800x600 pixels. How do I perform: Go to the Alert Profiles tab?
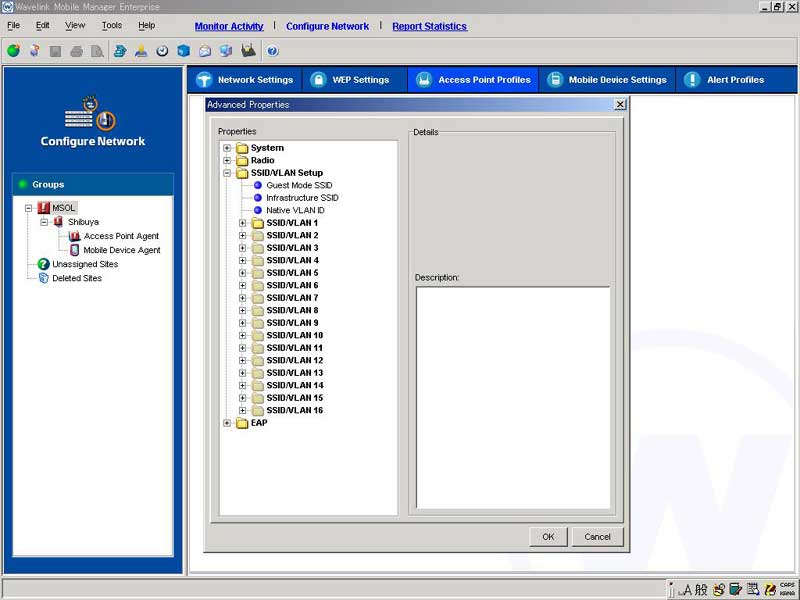click(x=735, y=80)
